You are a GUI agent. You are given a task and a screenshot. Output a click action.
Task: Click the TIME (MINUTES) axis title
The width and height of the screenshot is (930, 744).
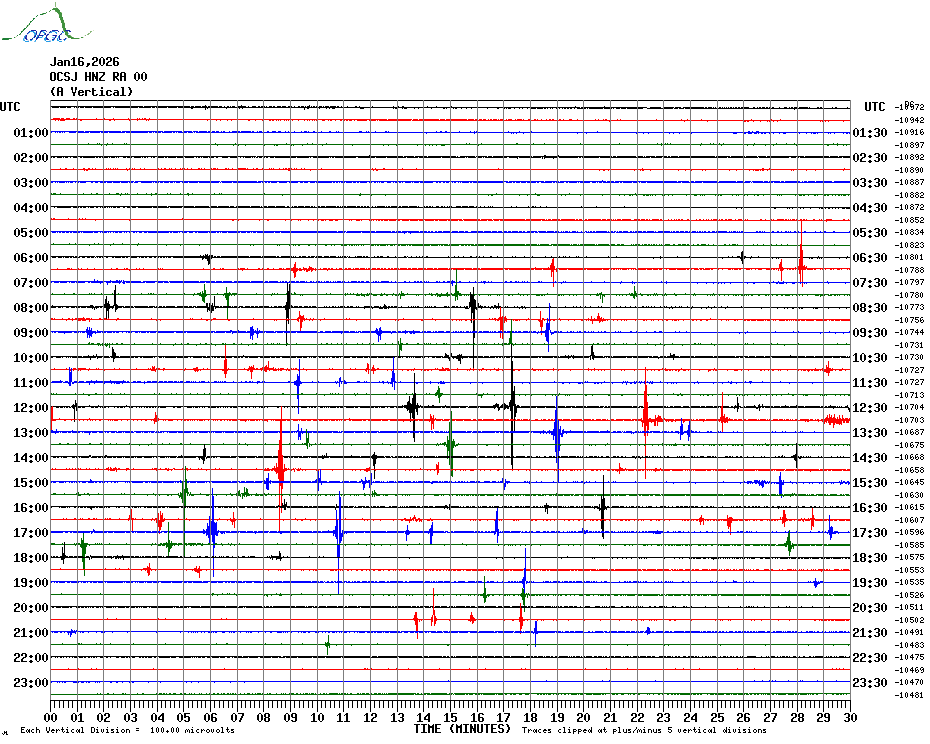click(462, 729)
